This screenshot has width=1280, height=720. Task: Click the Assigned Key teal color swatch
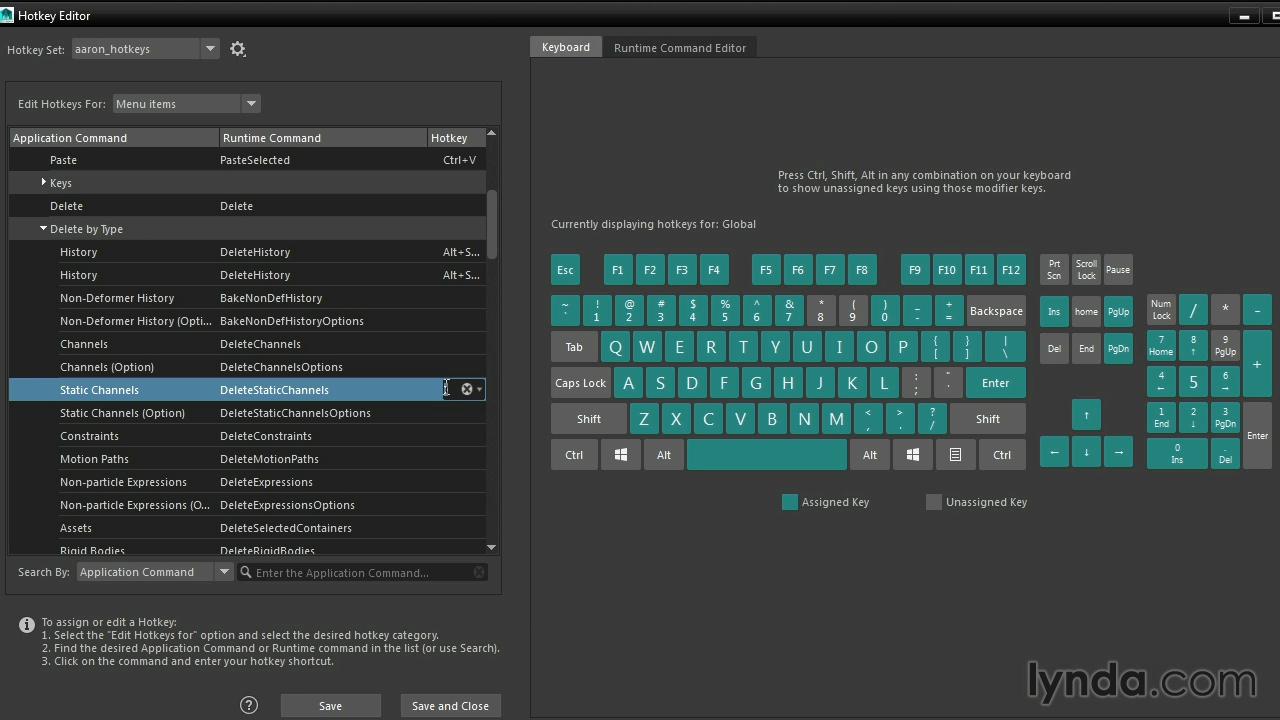(x=790, y=502)
